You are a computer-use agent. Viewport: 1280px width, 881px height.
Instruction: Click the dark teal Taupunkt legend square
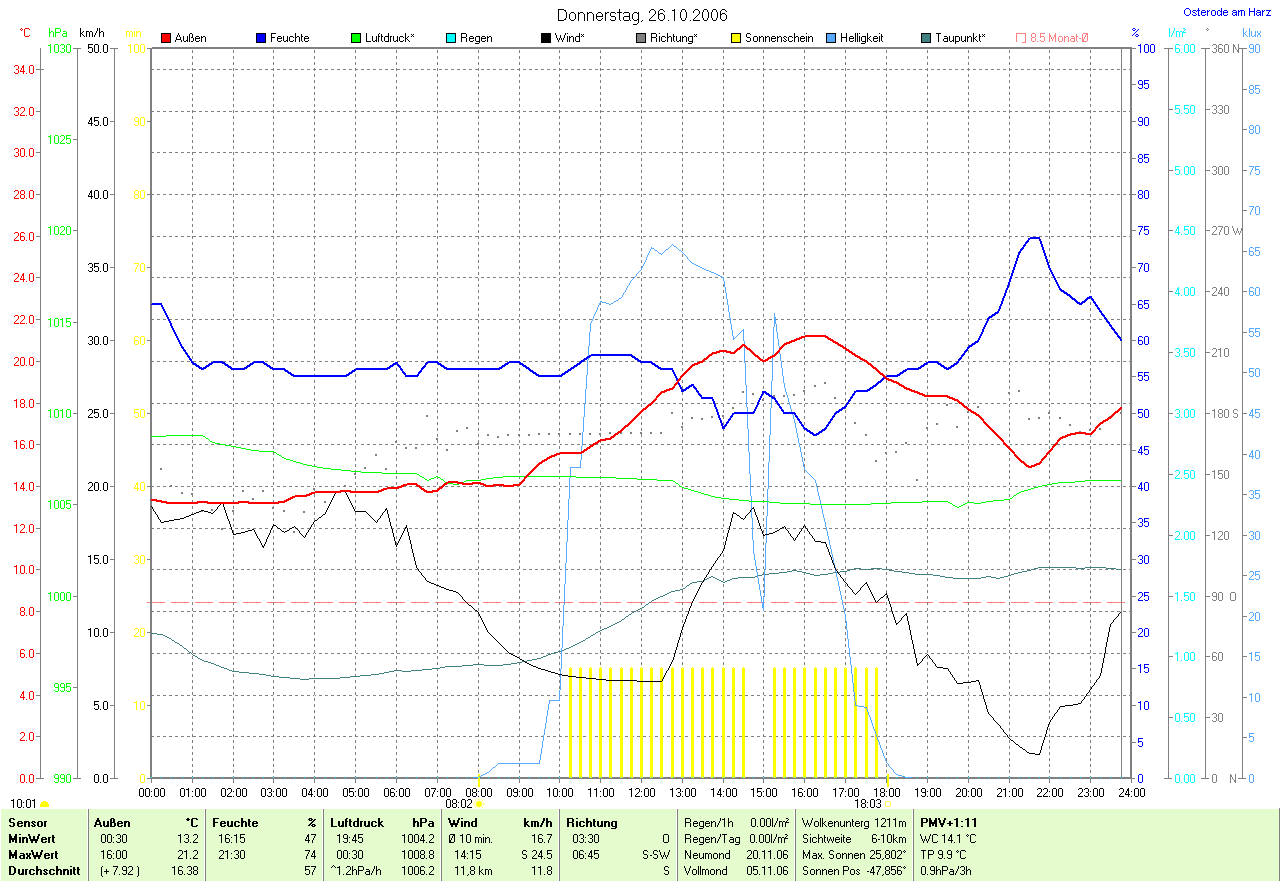coord(926,38)
